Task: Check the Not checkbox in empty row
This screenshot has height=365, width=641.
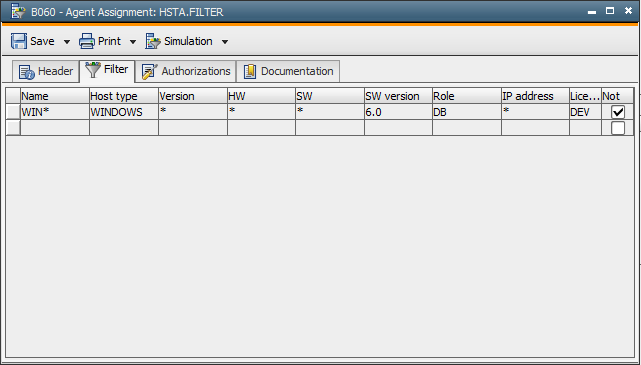Action: point(618,128)
